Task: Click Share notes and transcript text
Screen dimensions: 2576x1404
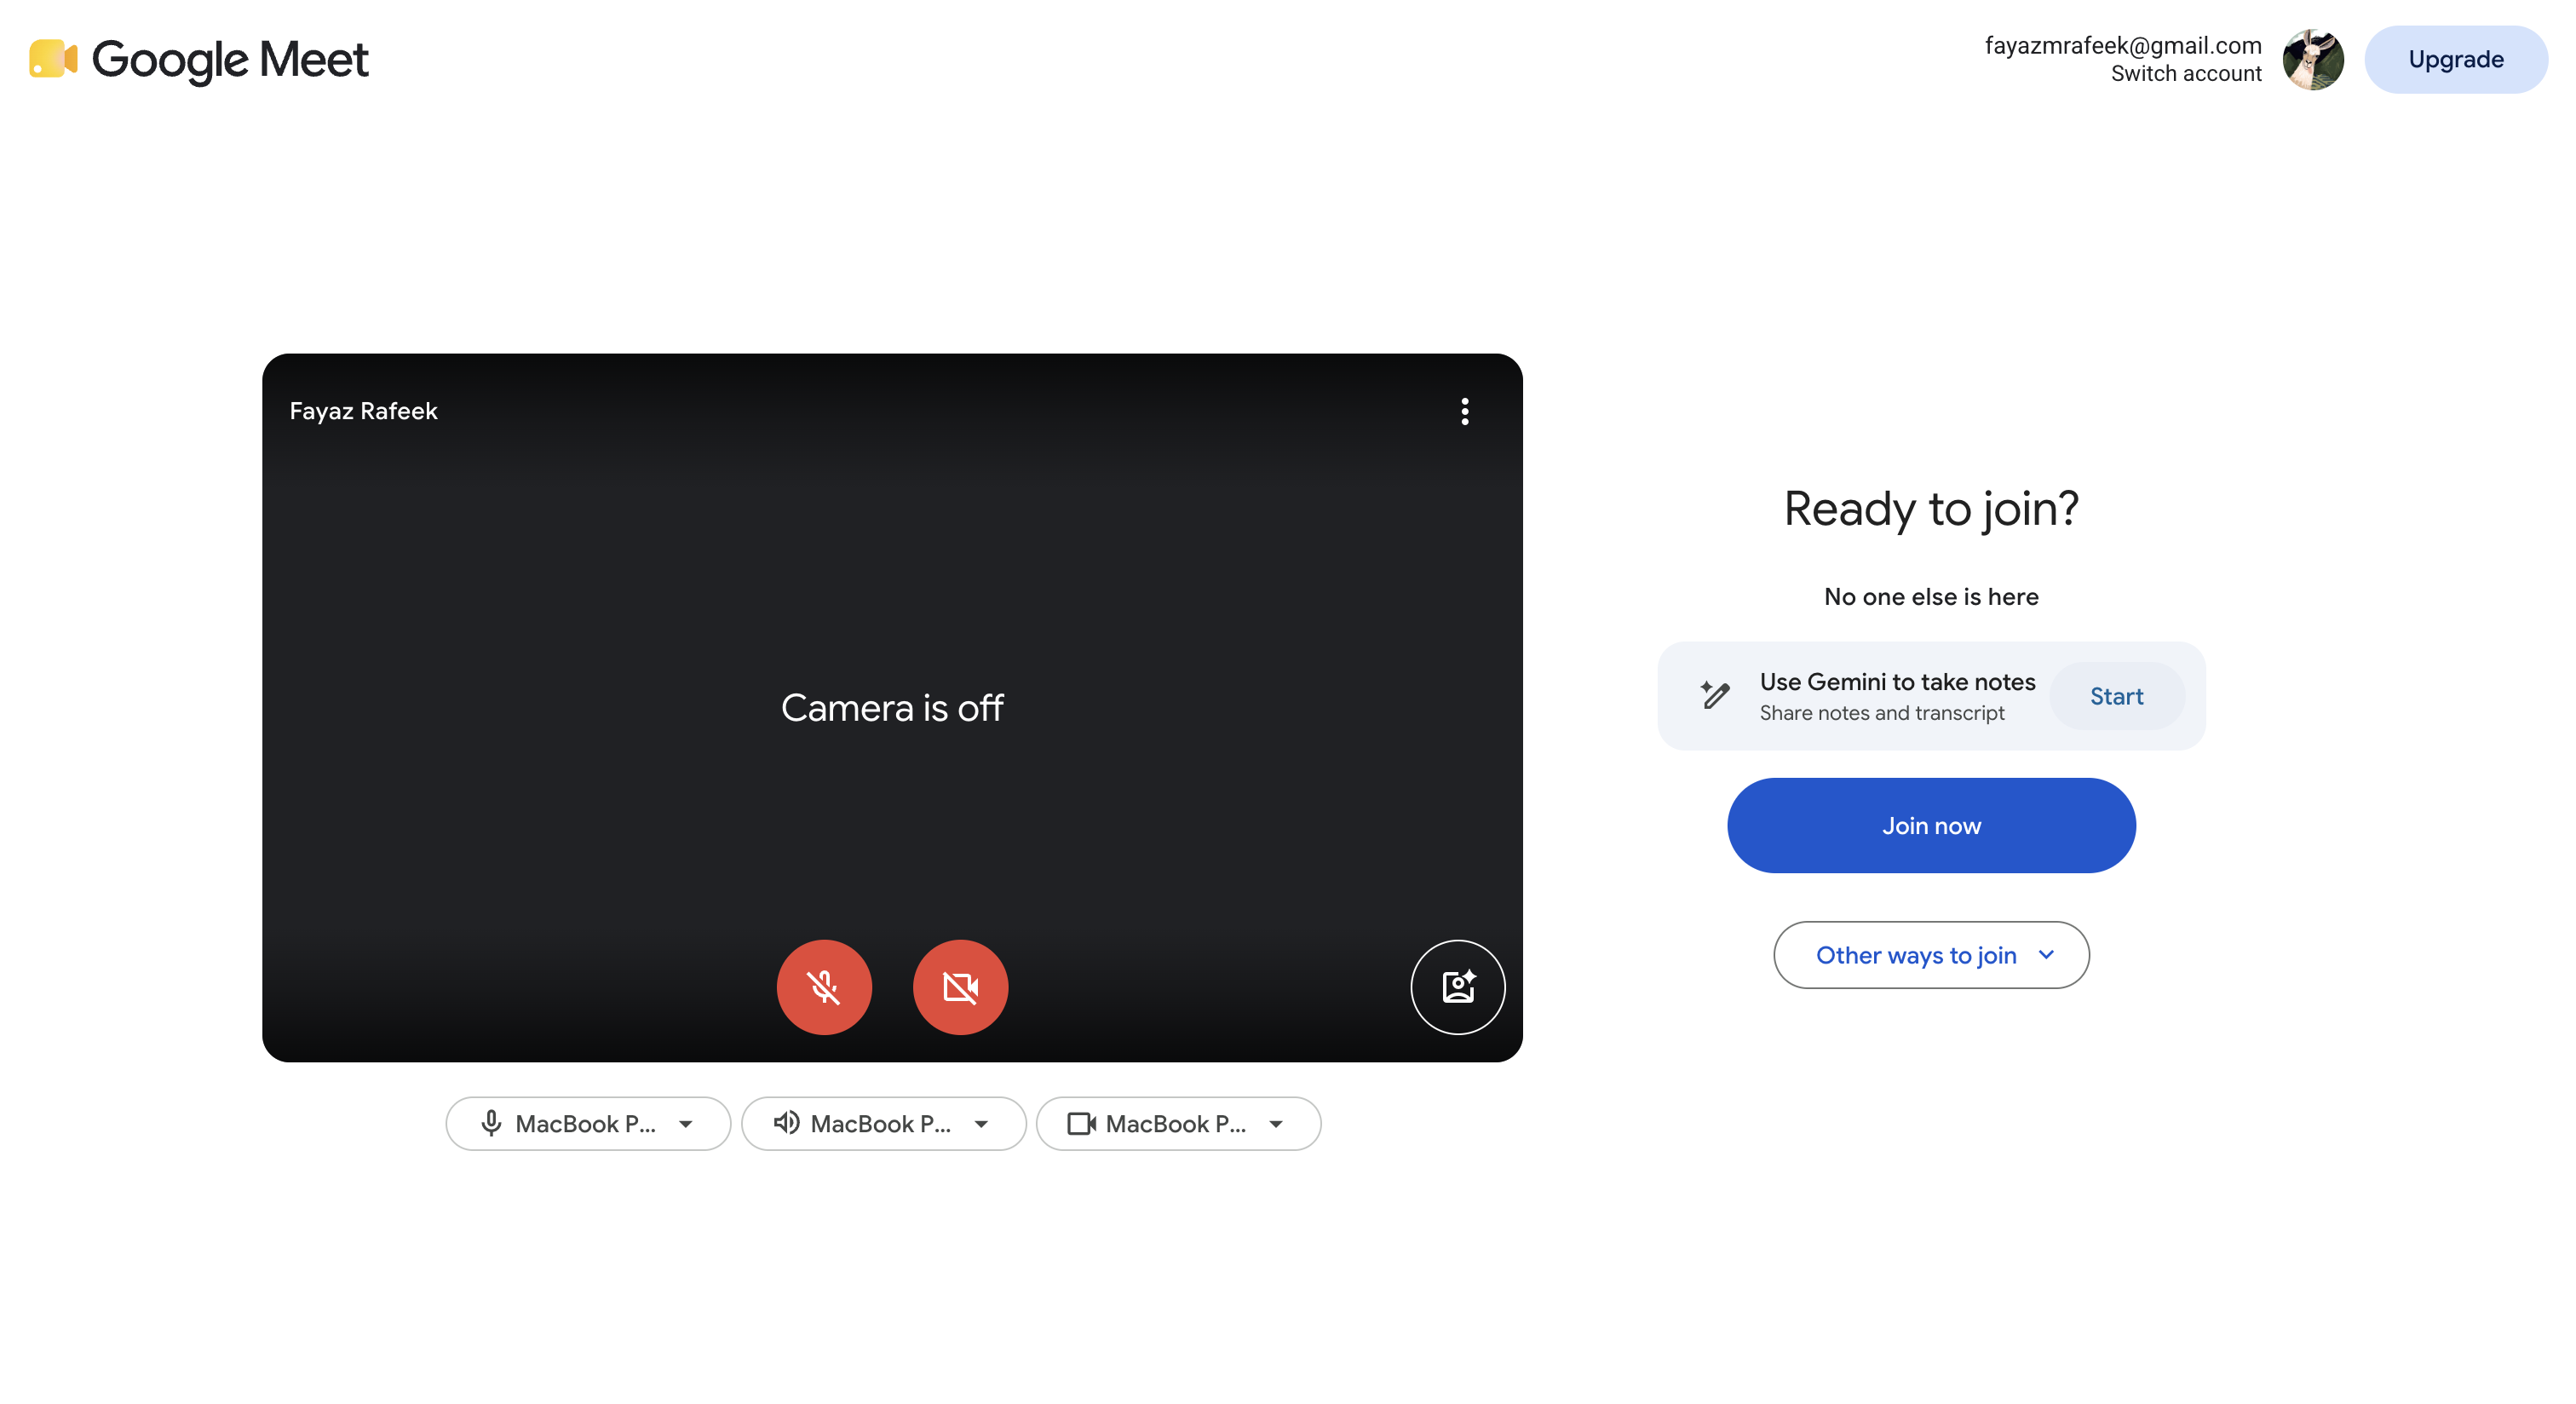Action: (1881, 713)
